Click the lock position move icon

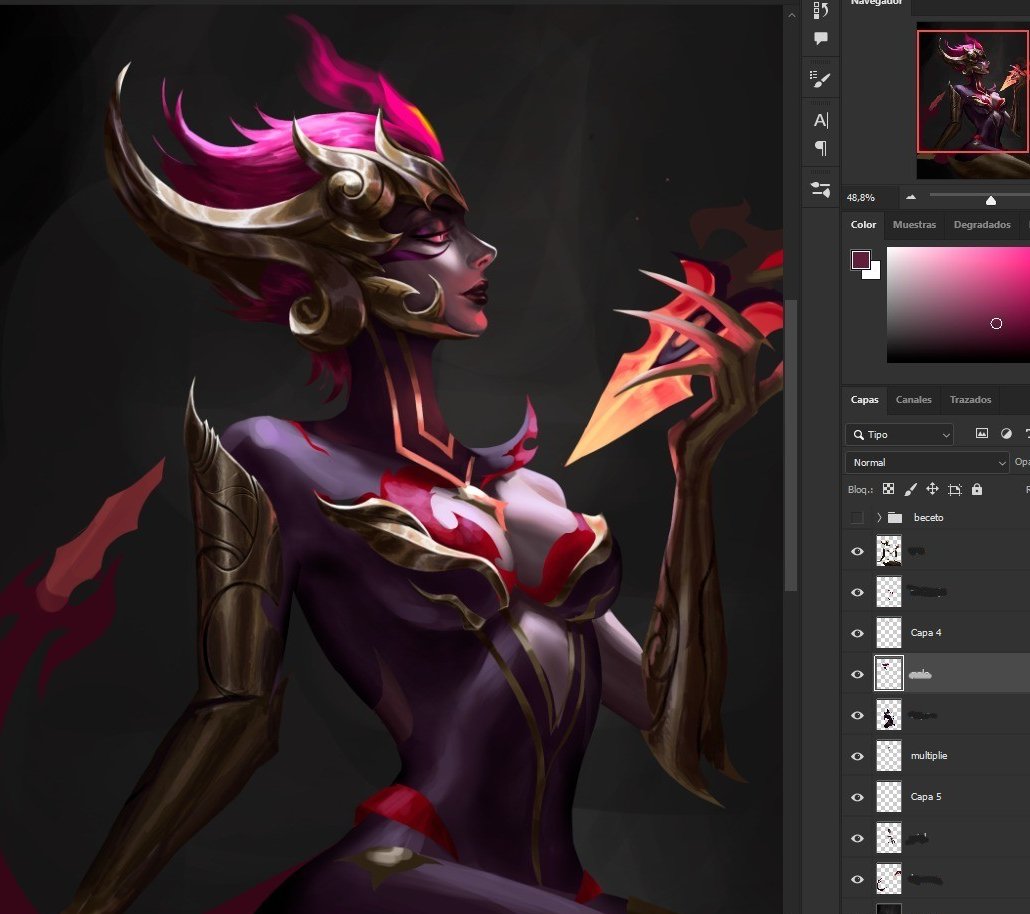pyautogui.click(x=932, y=488)
